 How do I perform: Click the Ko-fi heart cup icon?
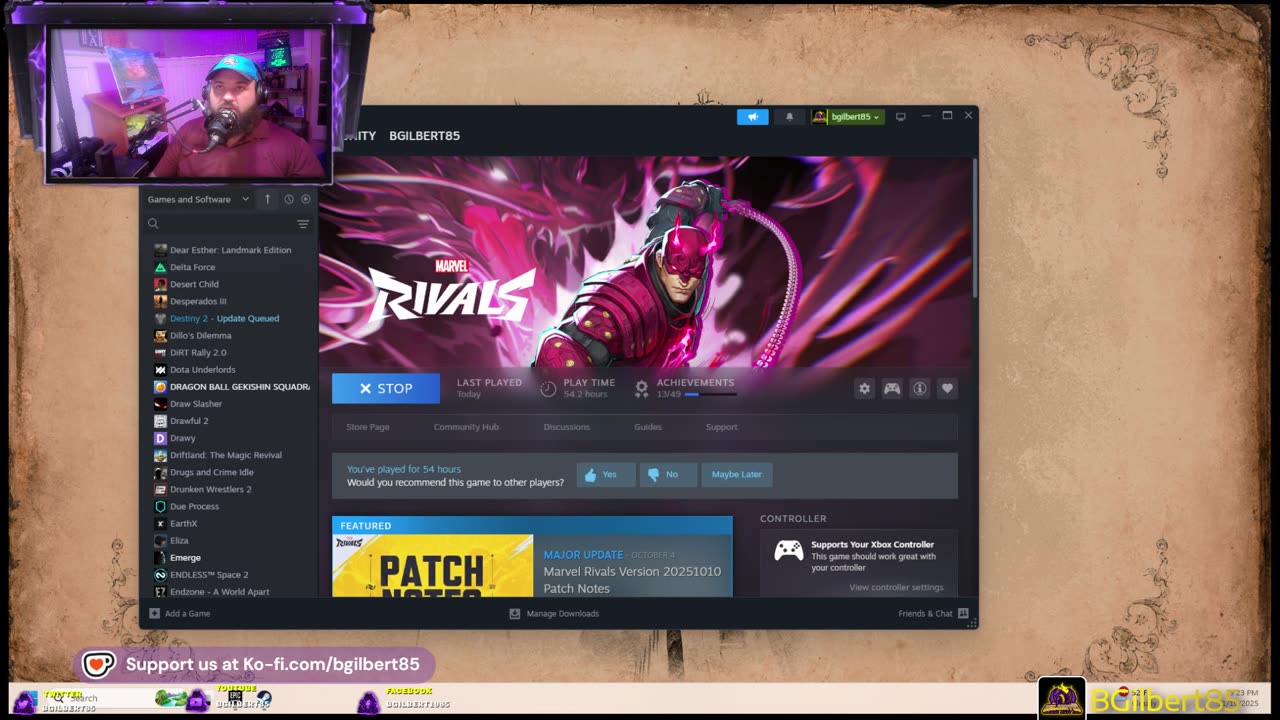tap(98, 665)
